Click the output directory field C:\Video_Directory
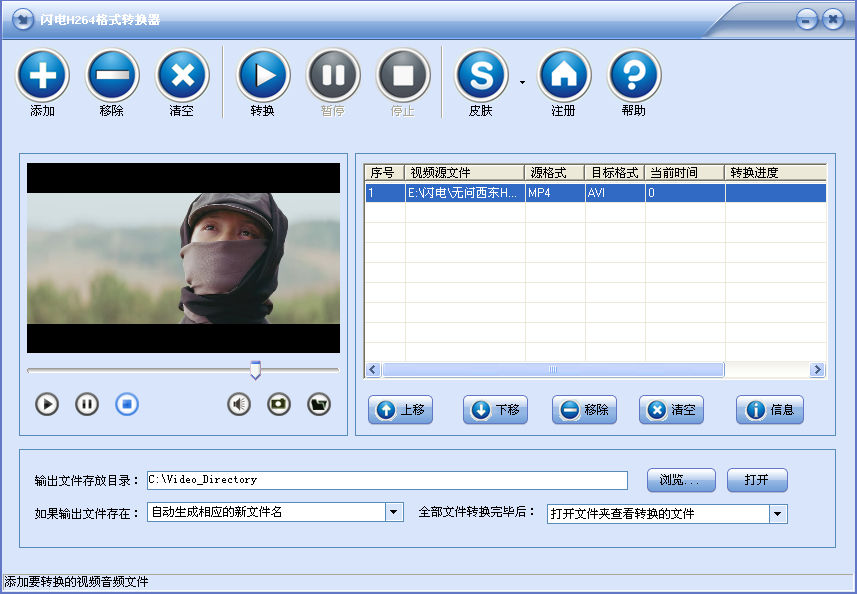This screenshot has height=594, width=857. point(387,480)
